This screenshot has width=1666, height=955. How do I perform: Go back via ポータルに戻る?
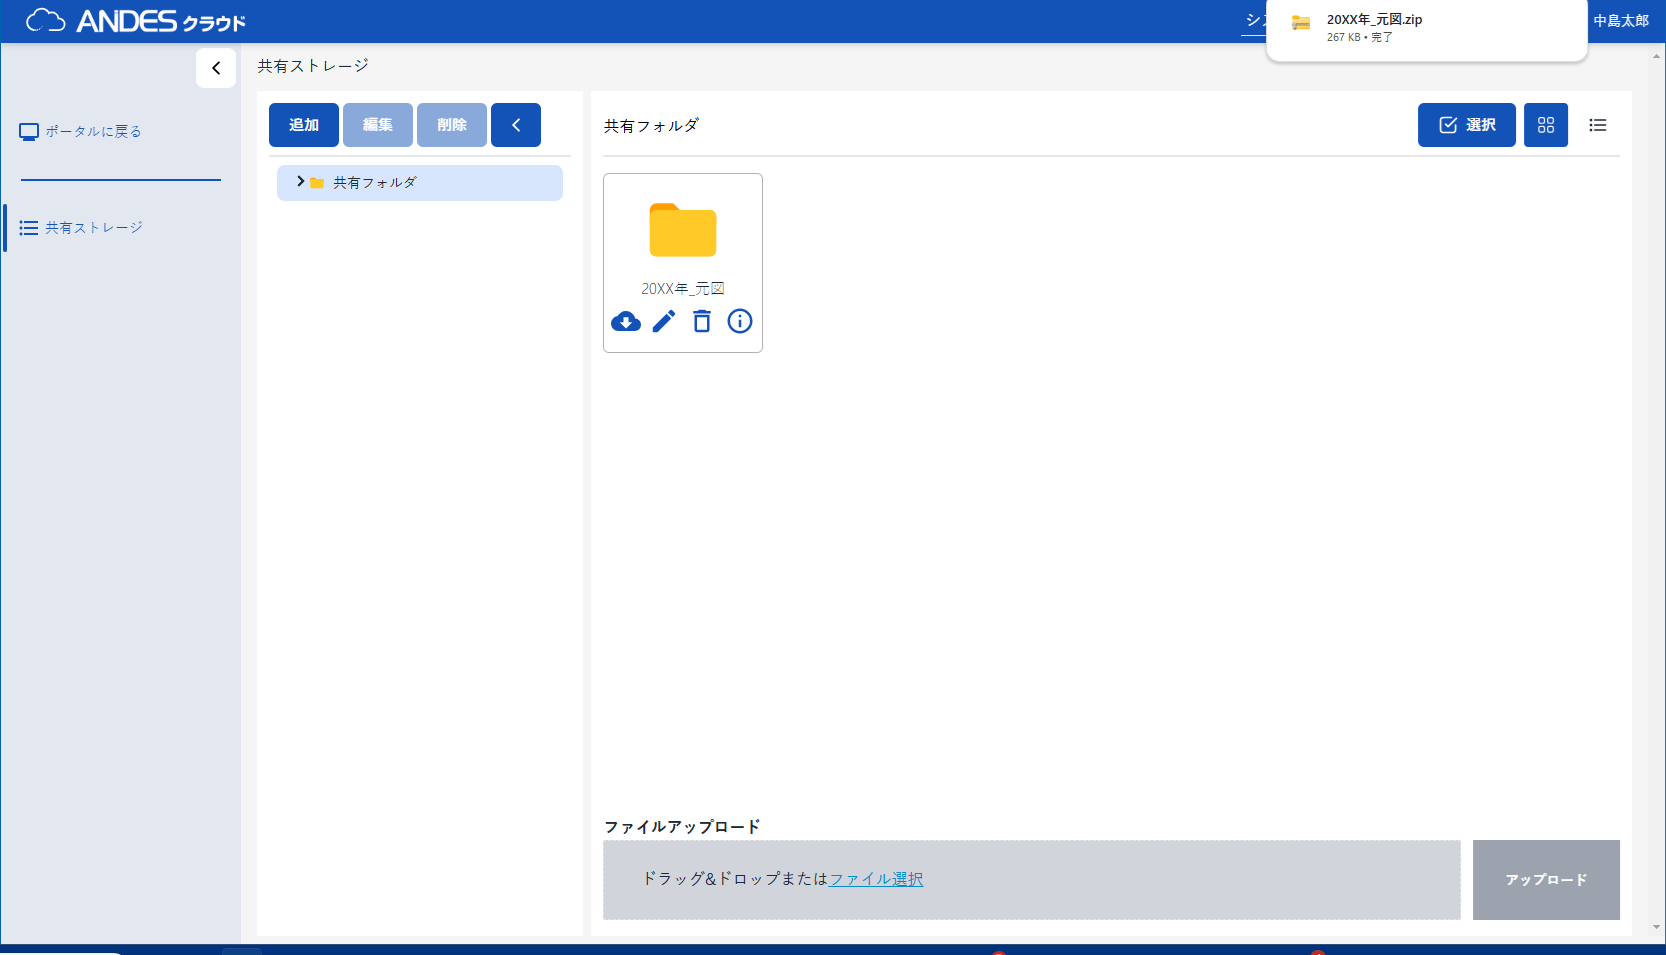92,131
